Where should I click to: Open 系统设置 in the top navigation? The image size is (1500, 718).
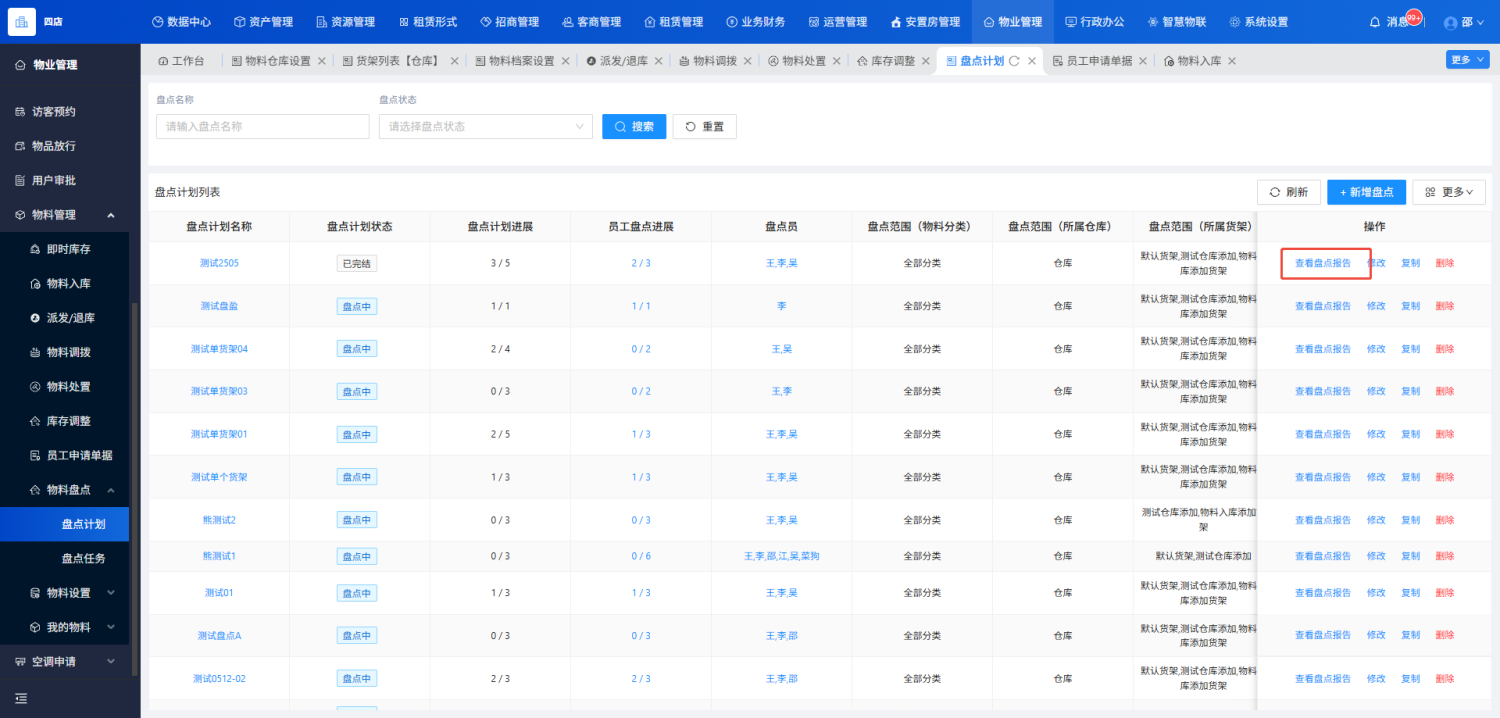click(1258, 22)
